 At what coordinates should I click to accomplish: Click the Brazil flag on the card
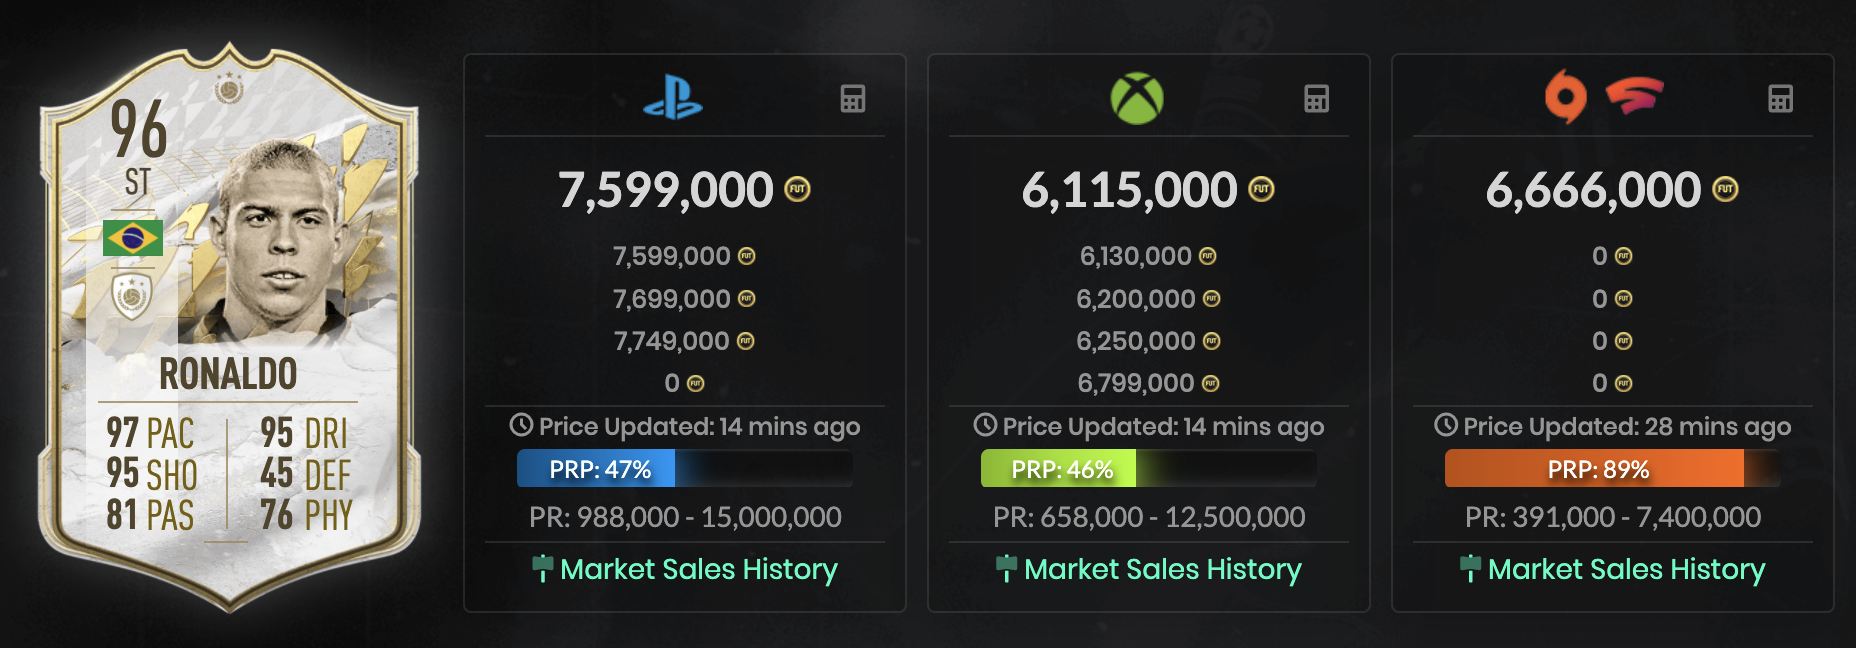pos(132,238)
